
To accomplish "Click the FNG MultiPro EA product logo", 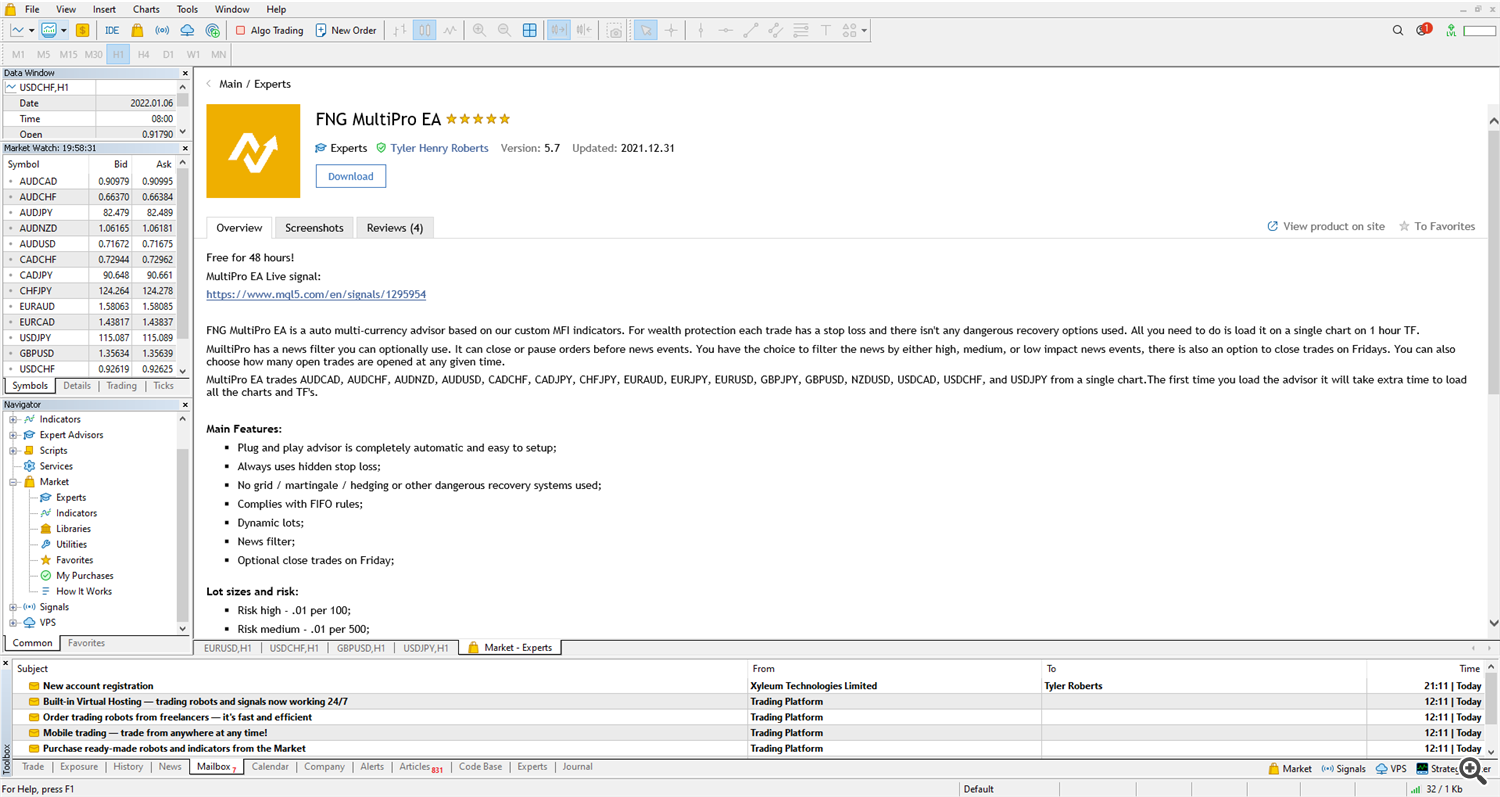I will 253,151.
